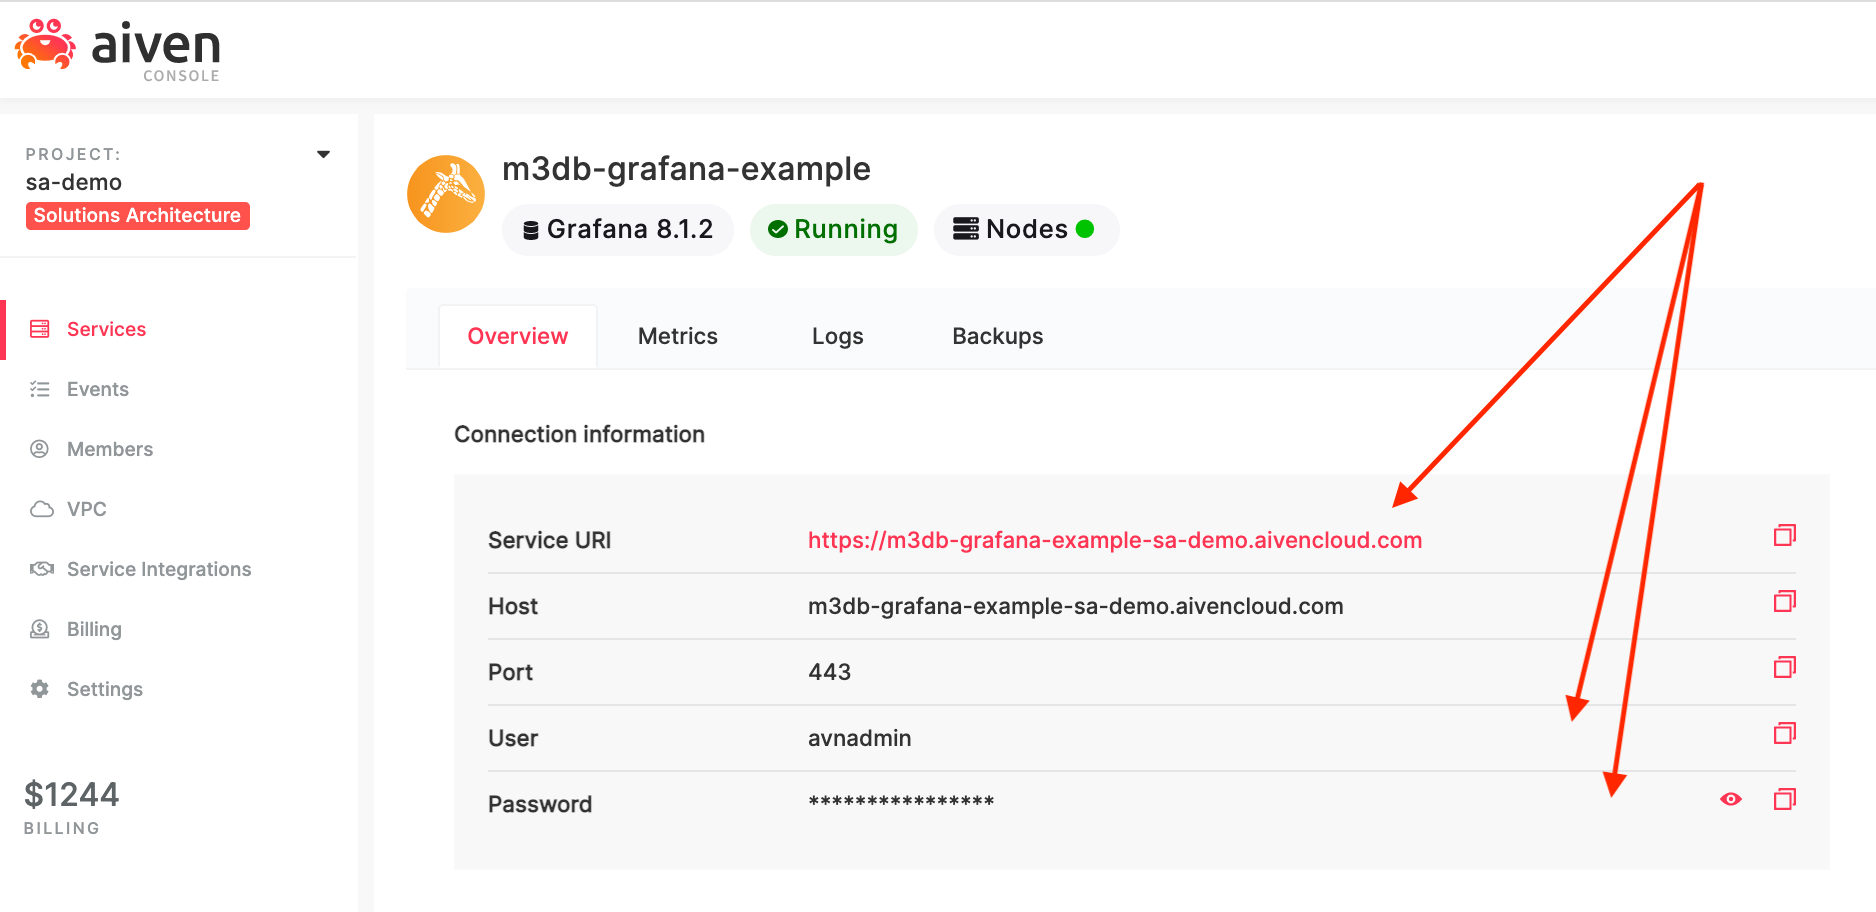Screen dimensions: 1876x912
Task: Go to Billing in the sidebar
Action: coord(94,629)
